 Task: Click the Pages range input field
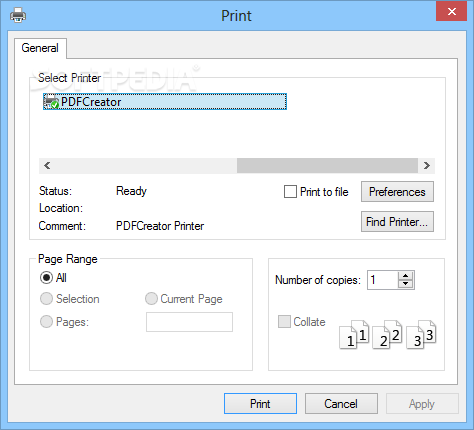click(x=189, y=322)
